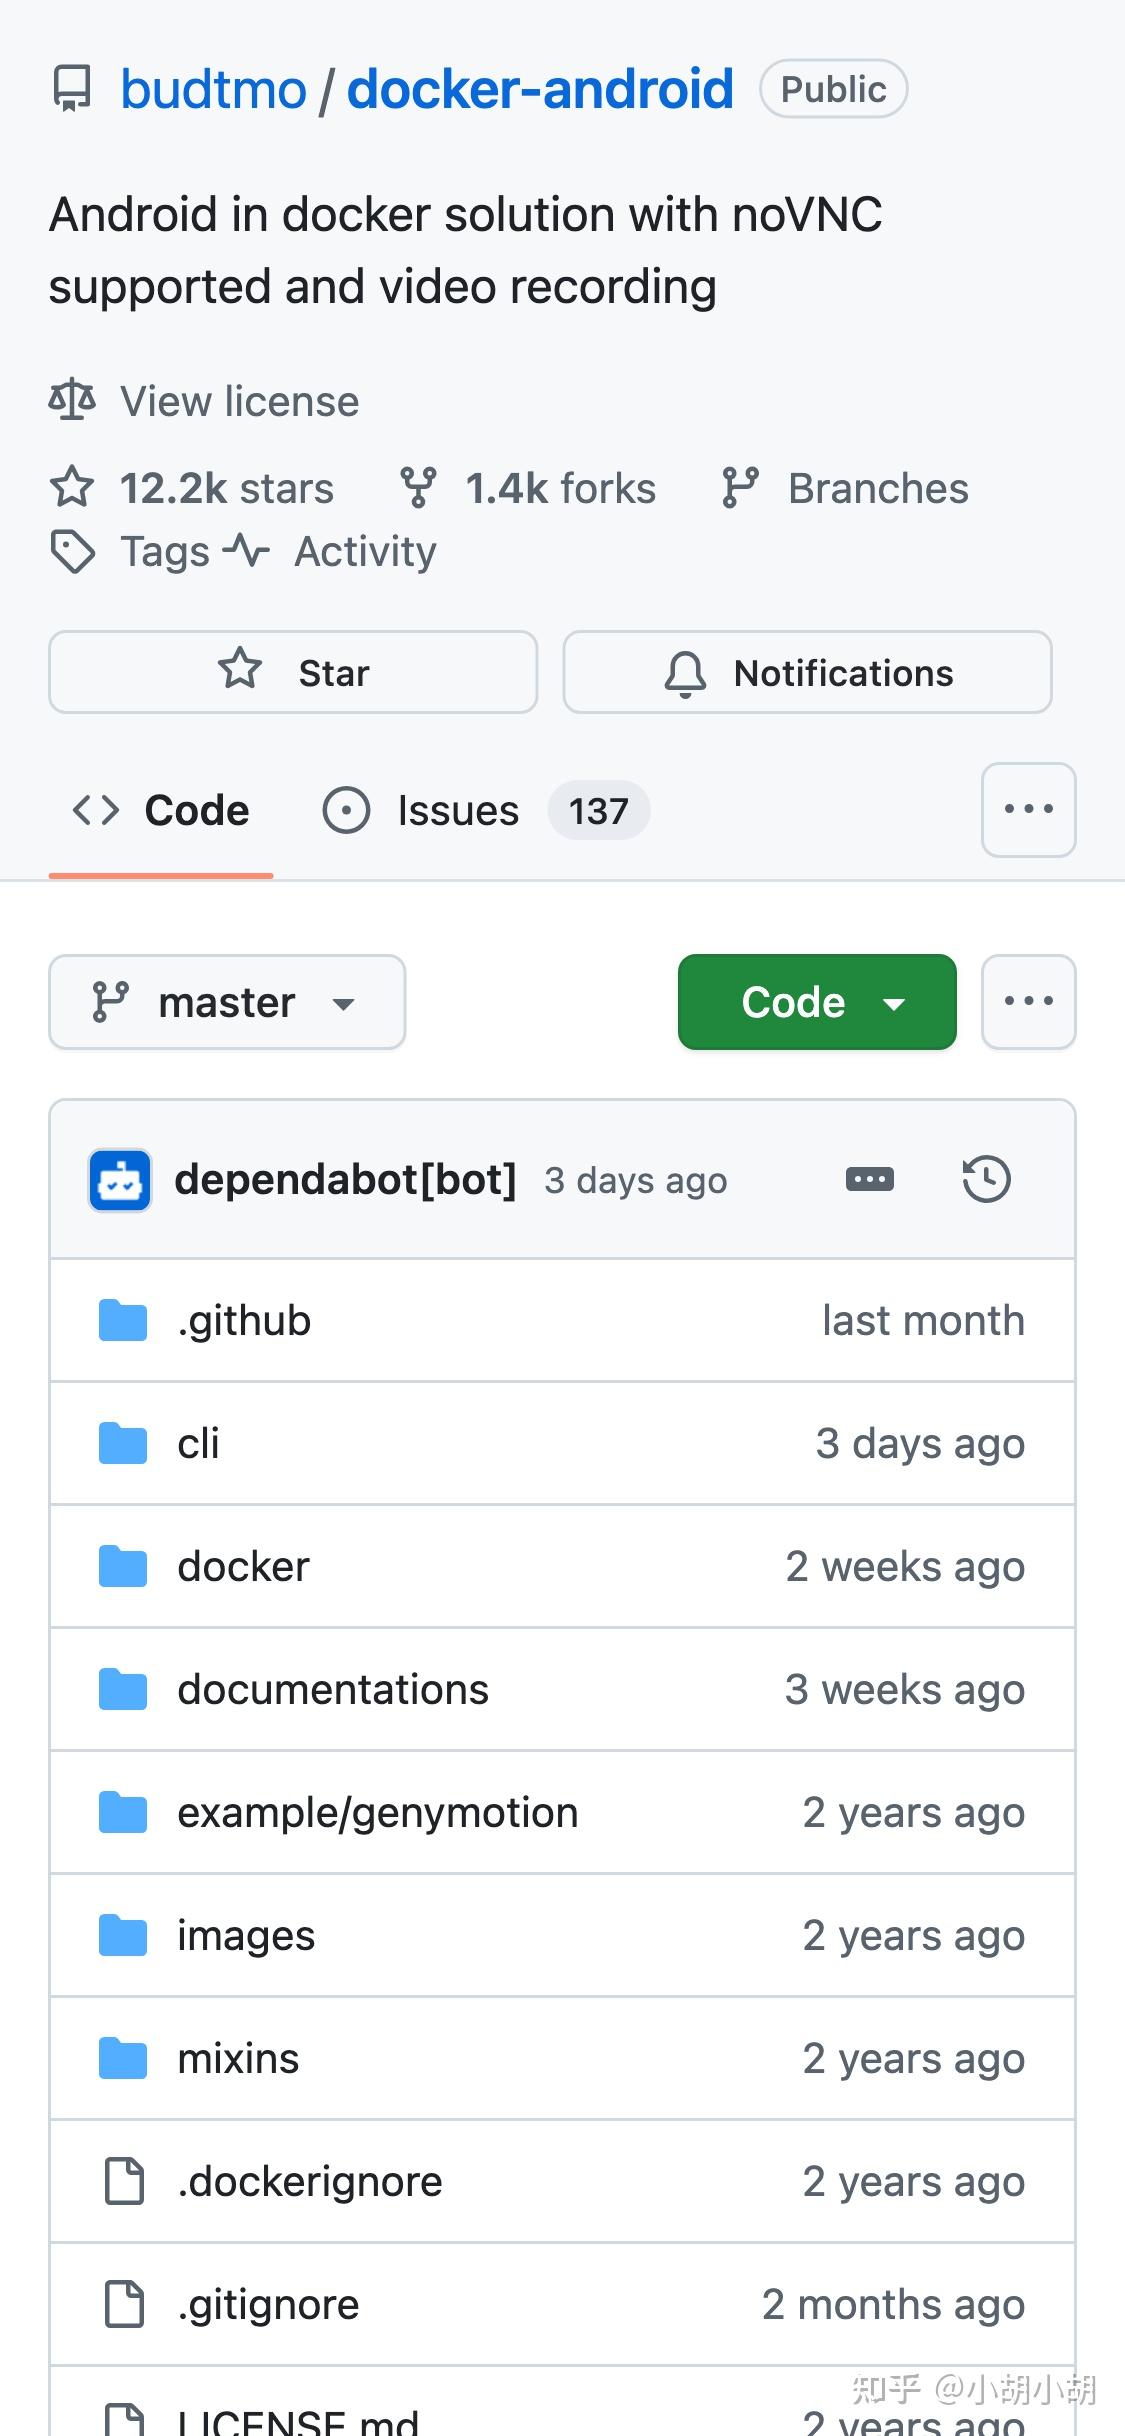Open the Tags link
This screenshot has height=2436, width=1125.
point(165,551)
